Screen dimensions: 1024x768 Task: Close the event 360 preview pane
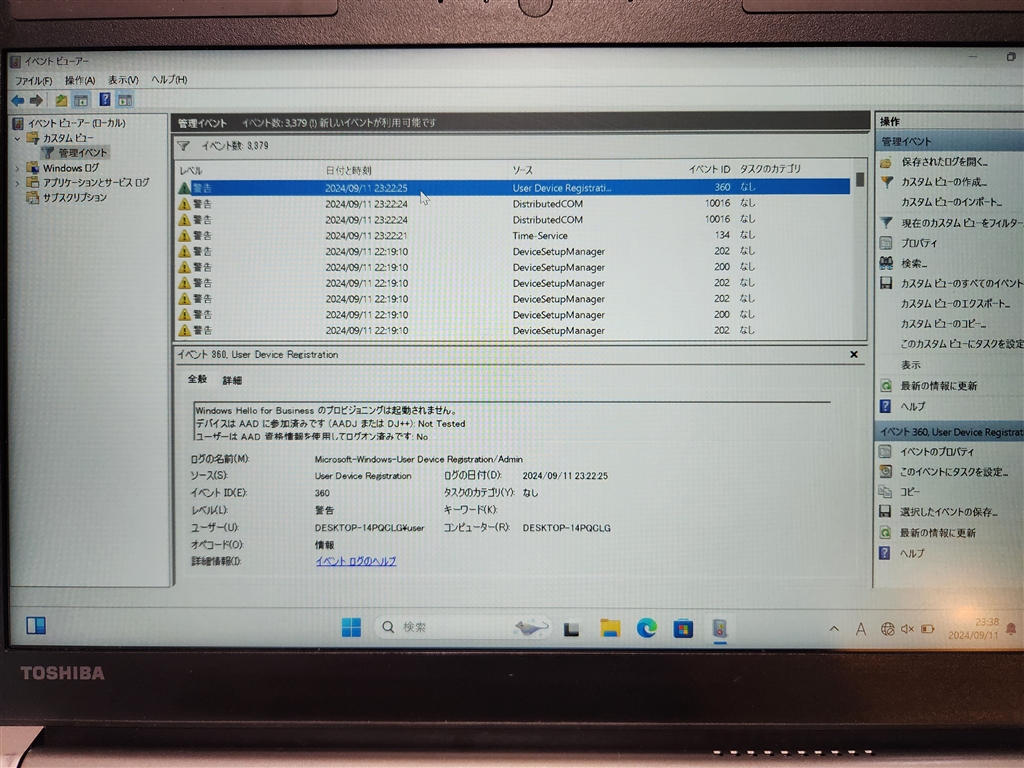pyautogui.click(x=853, y=354)
